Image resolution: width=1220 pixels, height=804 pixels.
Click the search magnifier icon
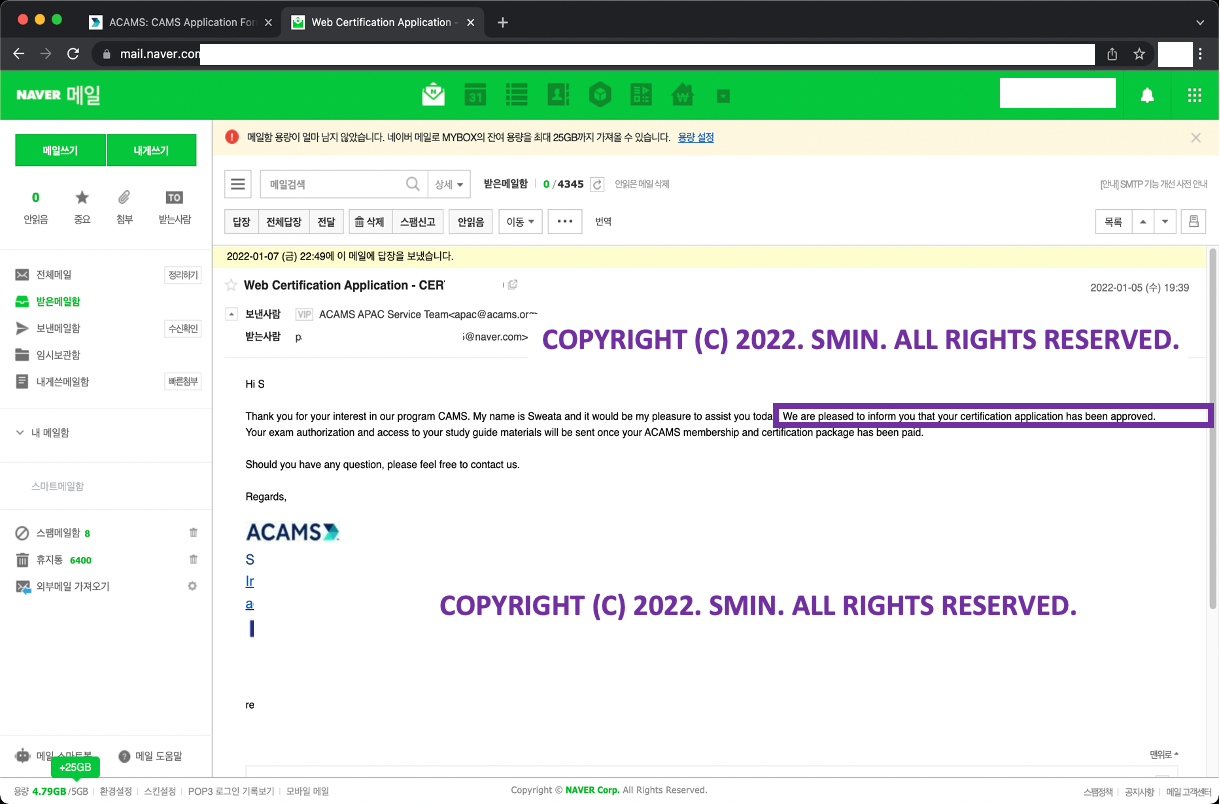click(413, 184)
